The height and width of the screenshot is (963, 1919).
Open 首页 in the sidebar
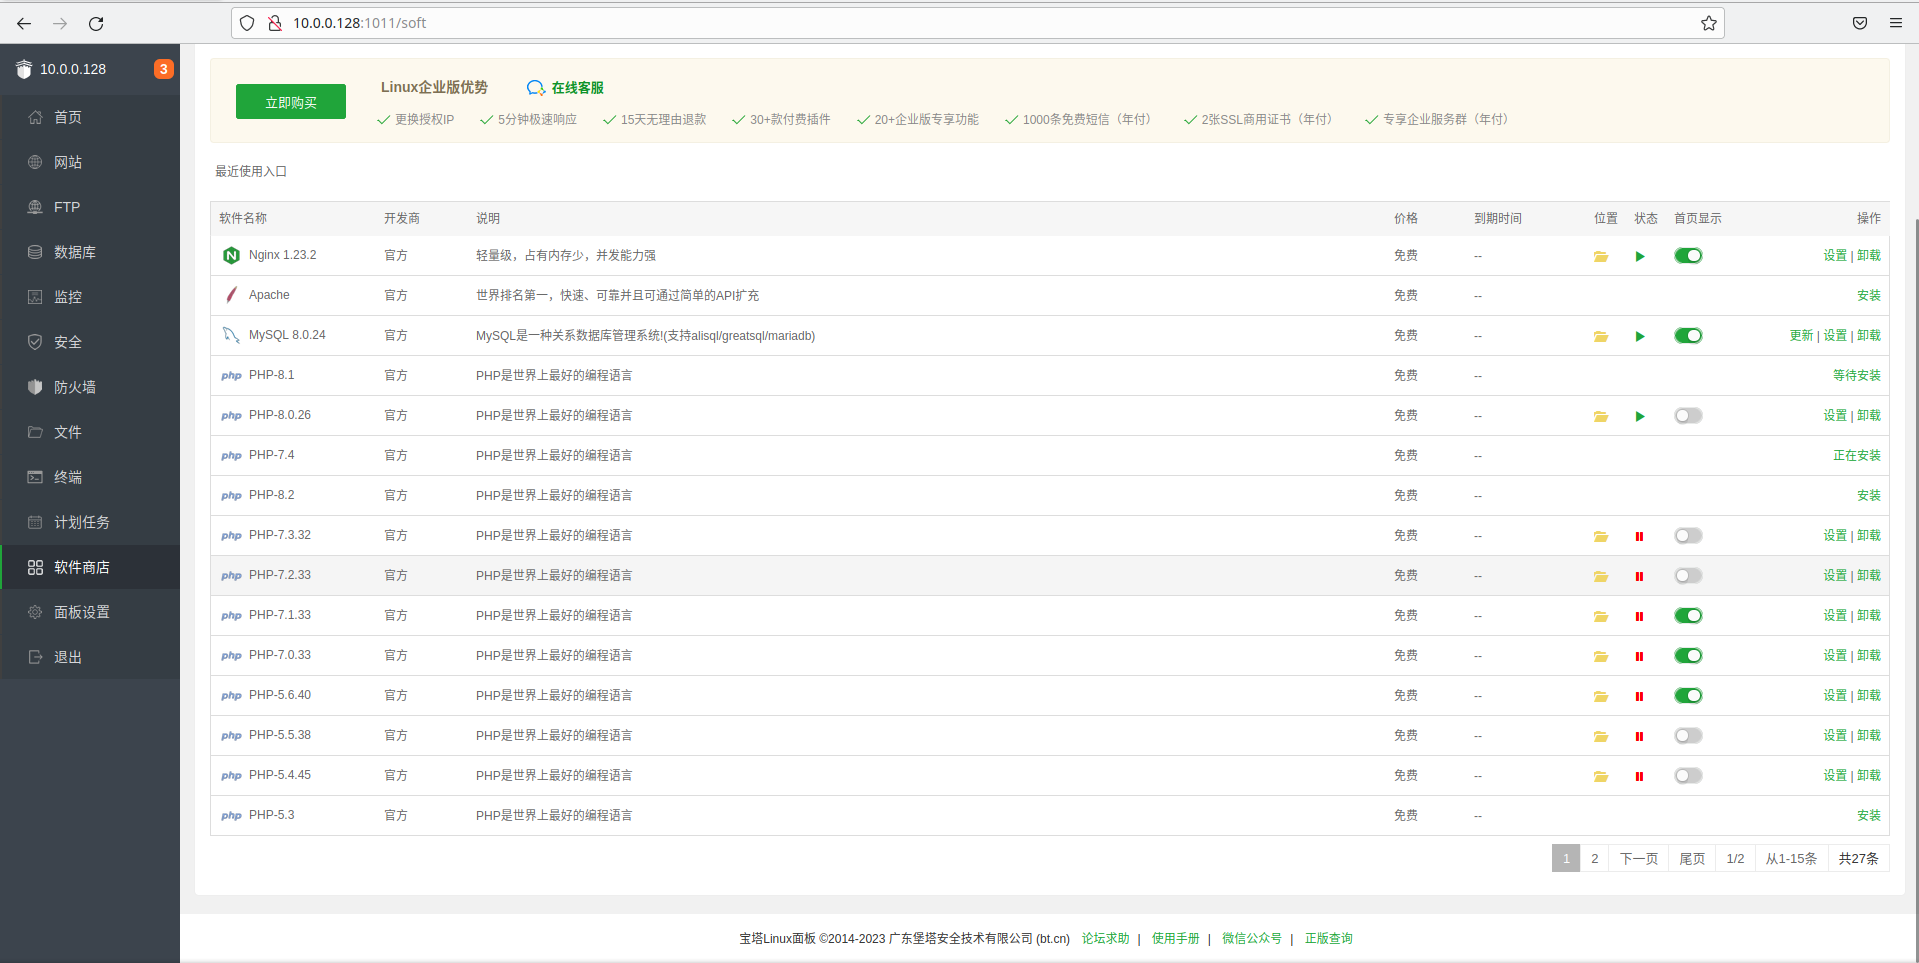click(x=90, y=117)
